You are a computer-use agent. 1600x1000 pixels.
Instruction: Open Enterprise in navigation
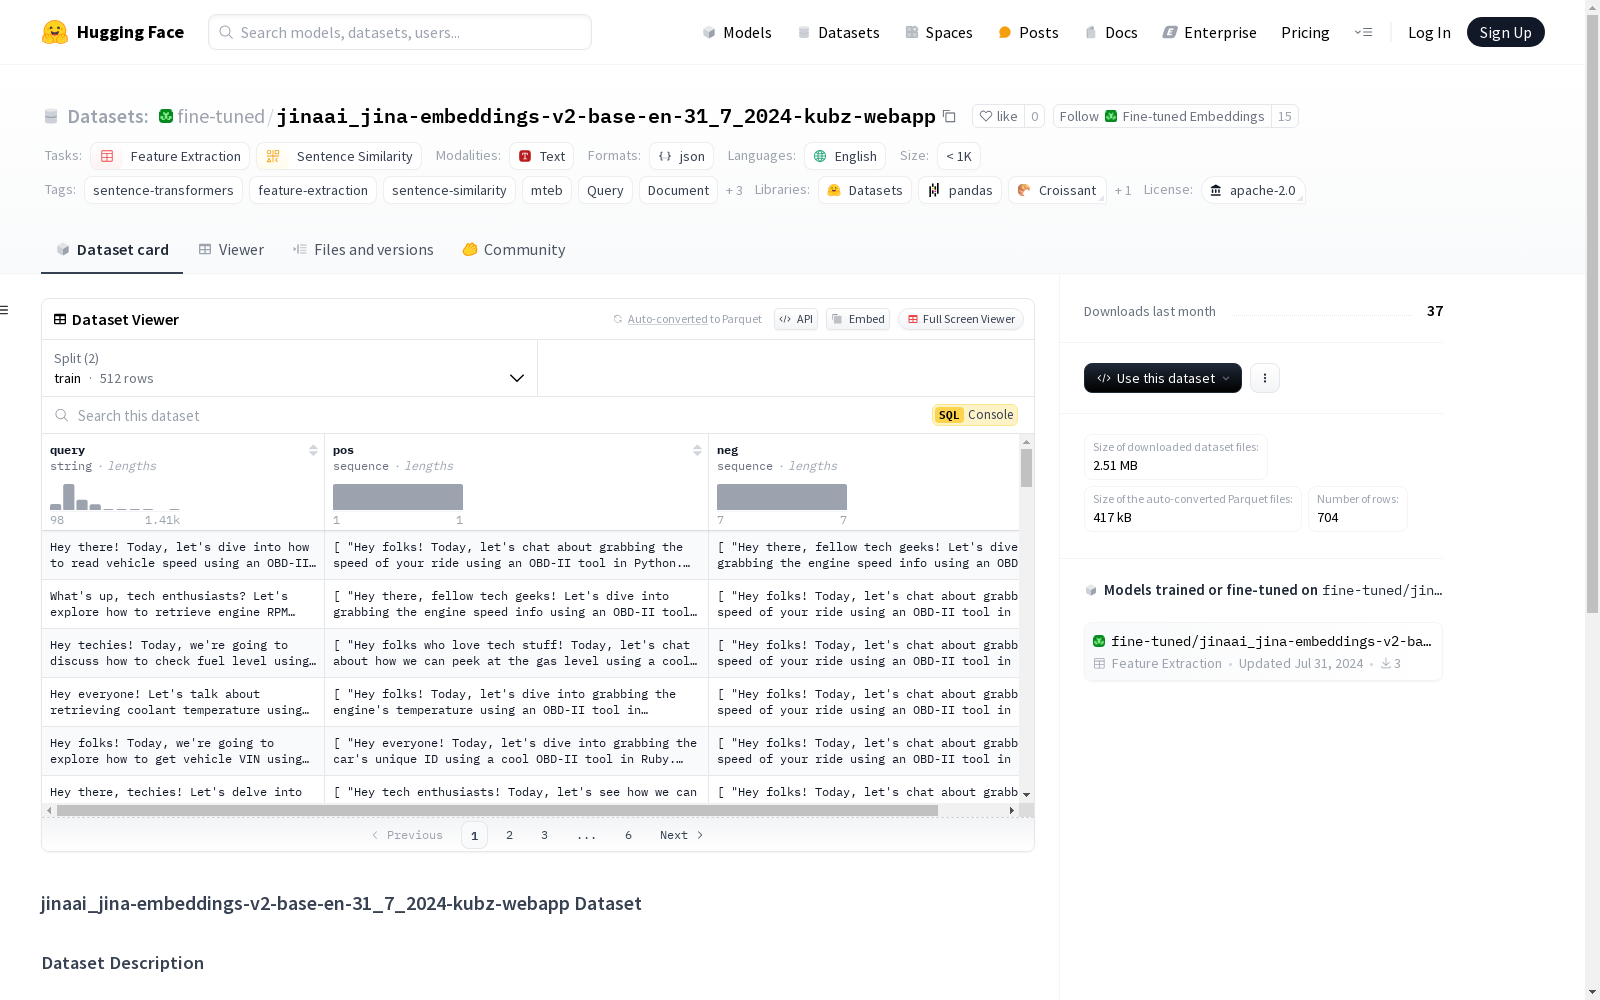coord(1209,32)
